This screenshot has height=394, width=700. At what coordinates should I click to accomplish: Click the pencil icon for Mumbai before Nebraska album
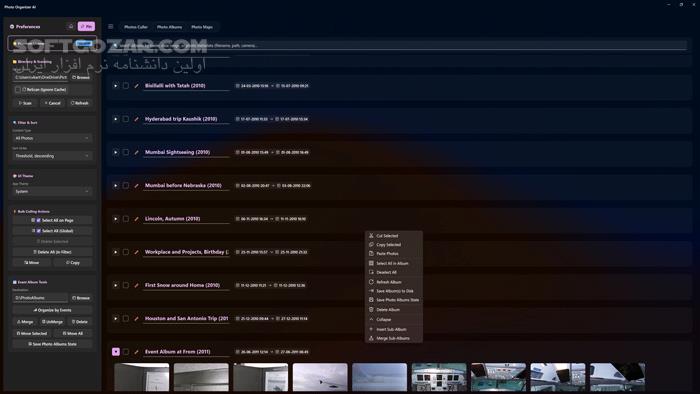coord(137,186)
